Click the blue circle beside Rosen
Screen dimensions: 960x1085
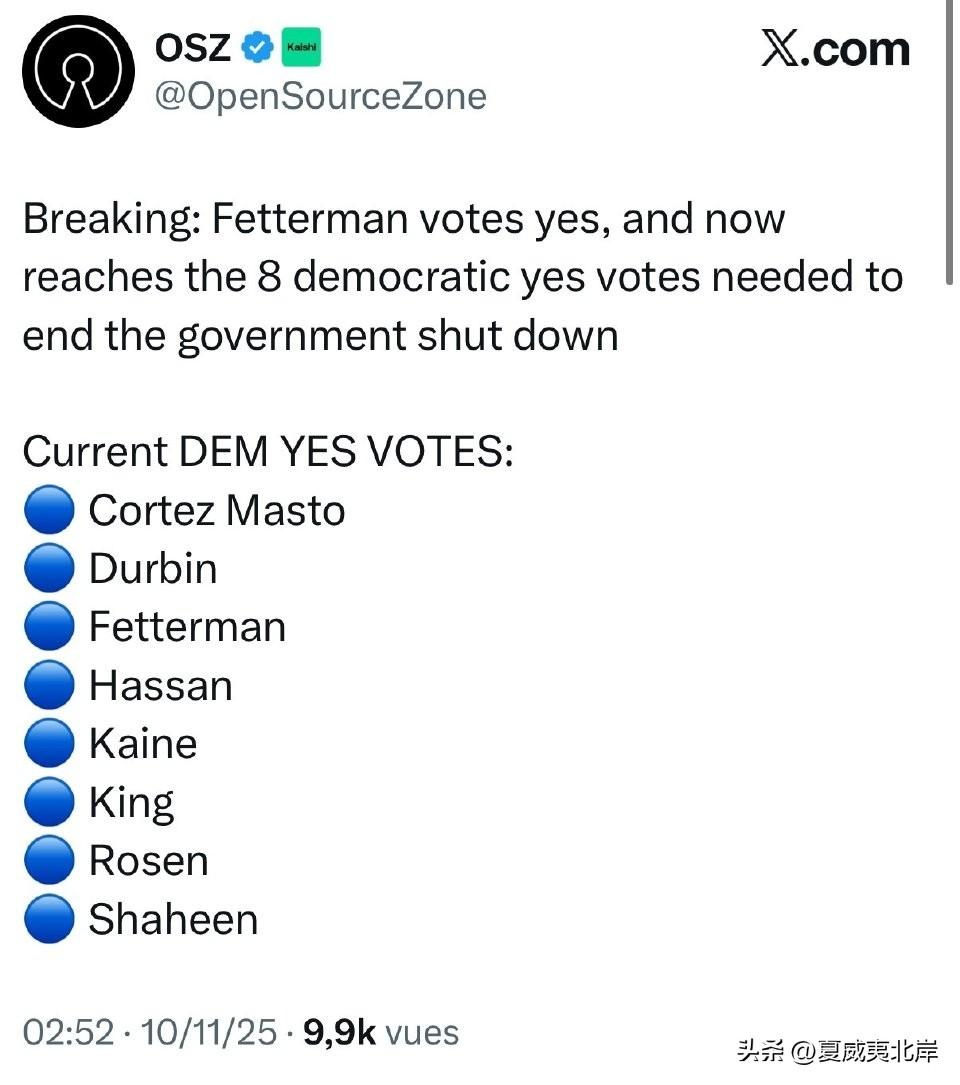49,861
